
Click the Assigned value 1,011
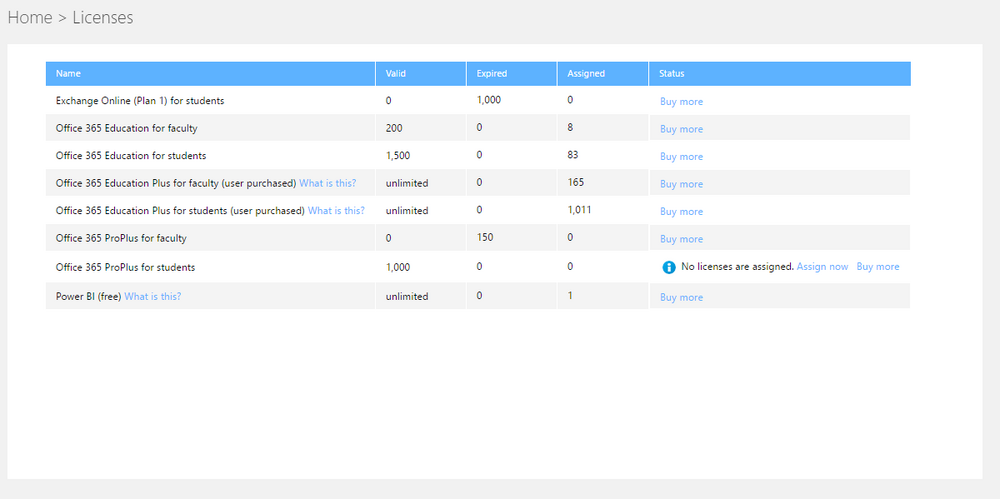[x=579, y=209]
